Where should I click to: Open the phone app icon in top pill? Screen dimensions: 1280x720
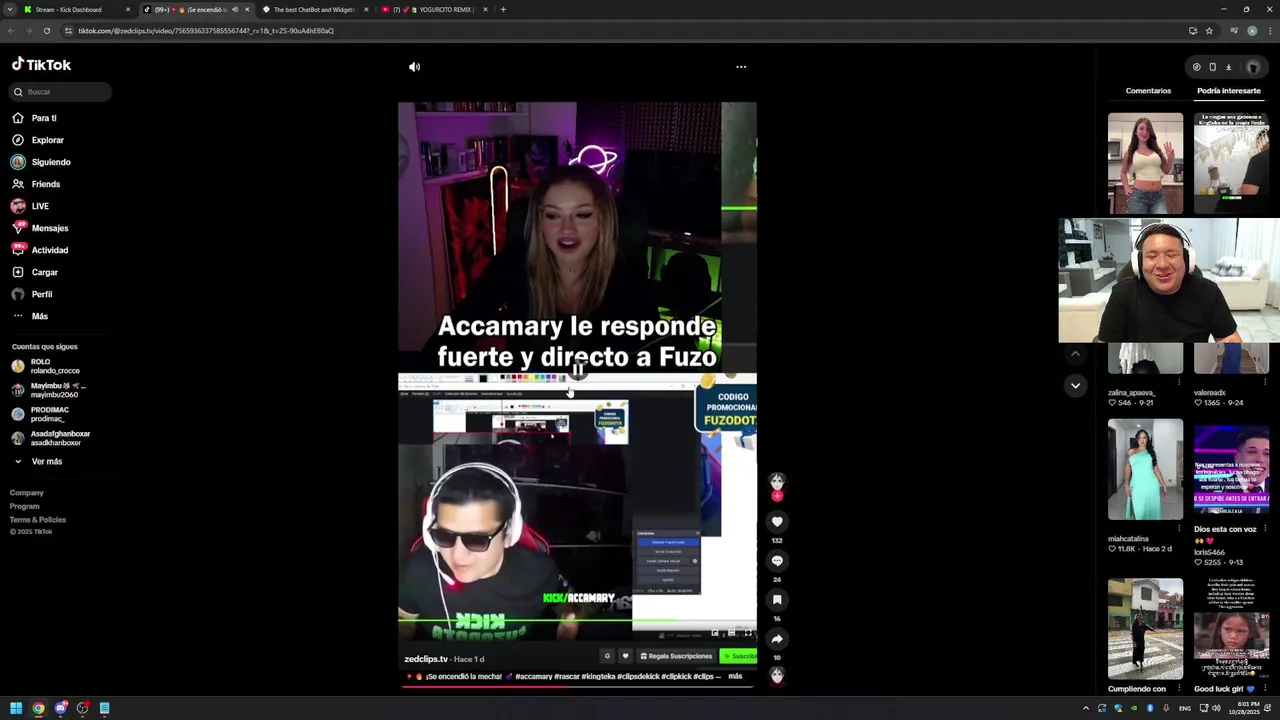1212,67
